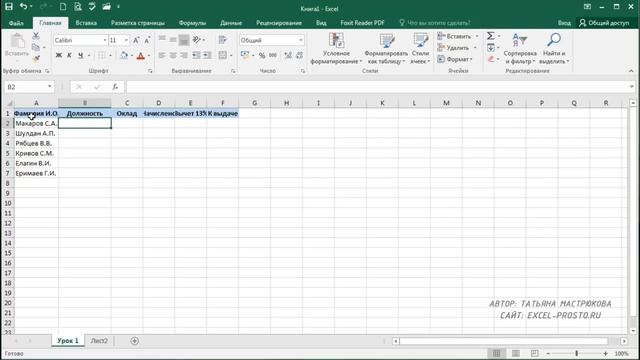Open Стили ячеек dropdown
Screen dimensions: 640x360
420,49
